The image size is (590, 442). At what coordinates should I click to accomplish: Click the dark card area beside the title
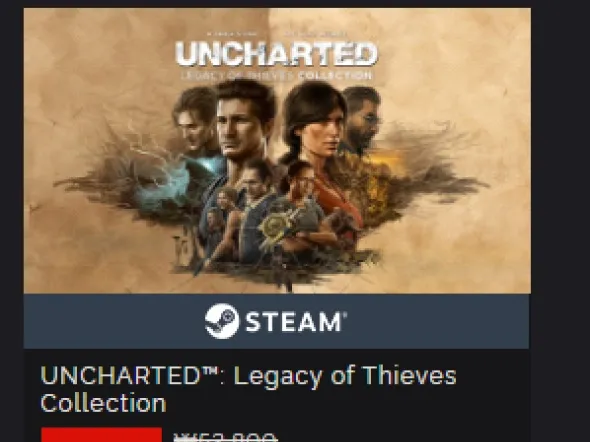tap(493, 389)
